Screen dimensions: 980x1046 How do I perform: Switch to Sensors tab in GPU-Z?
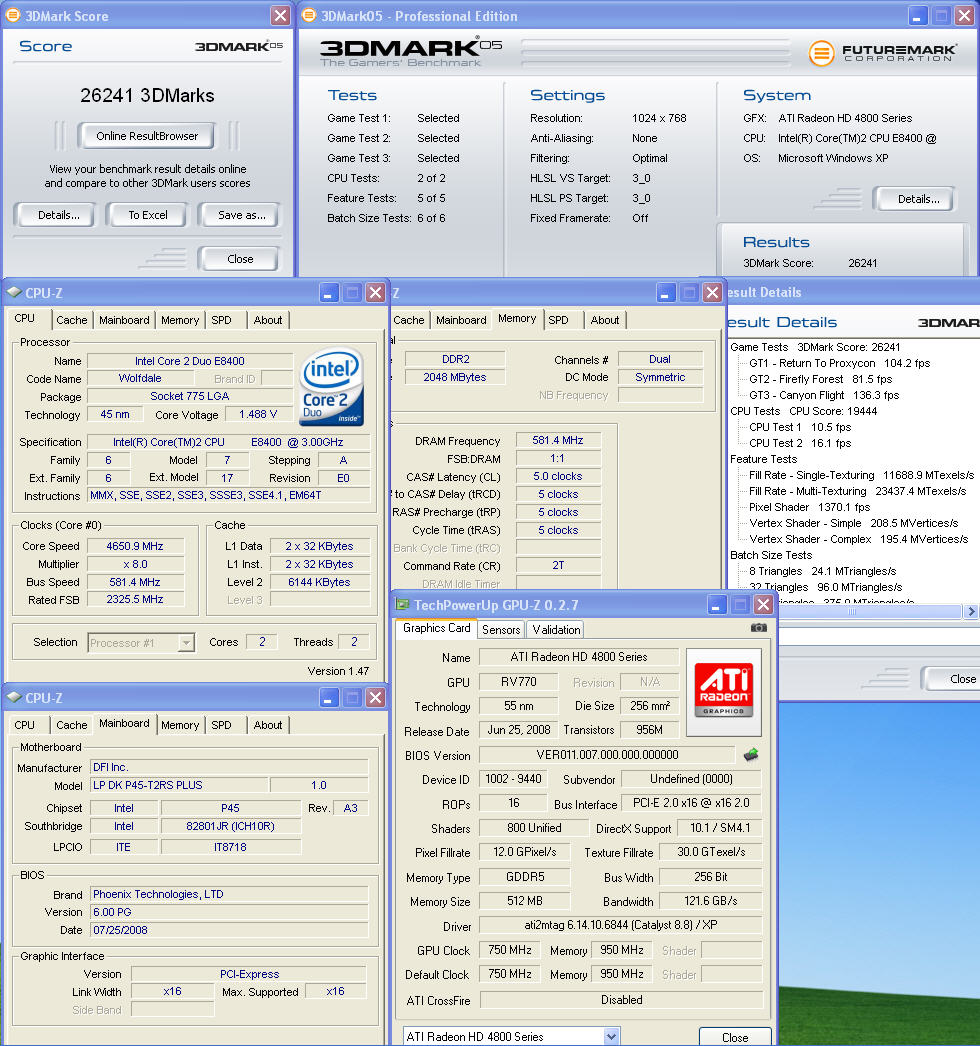[x=501, y=630]
